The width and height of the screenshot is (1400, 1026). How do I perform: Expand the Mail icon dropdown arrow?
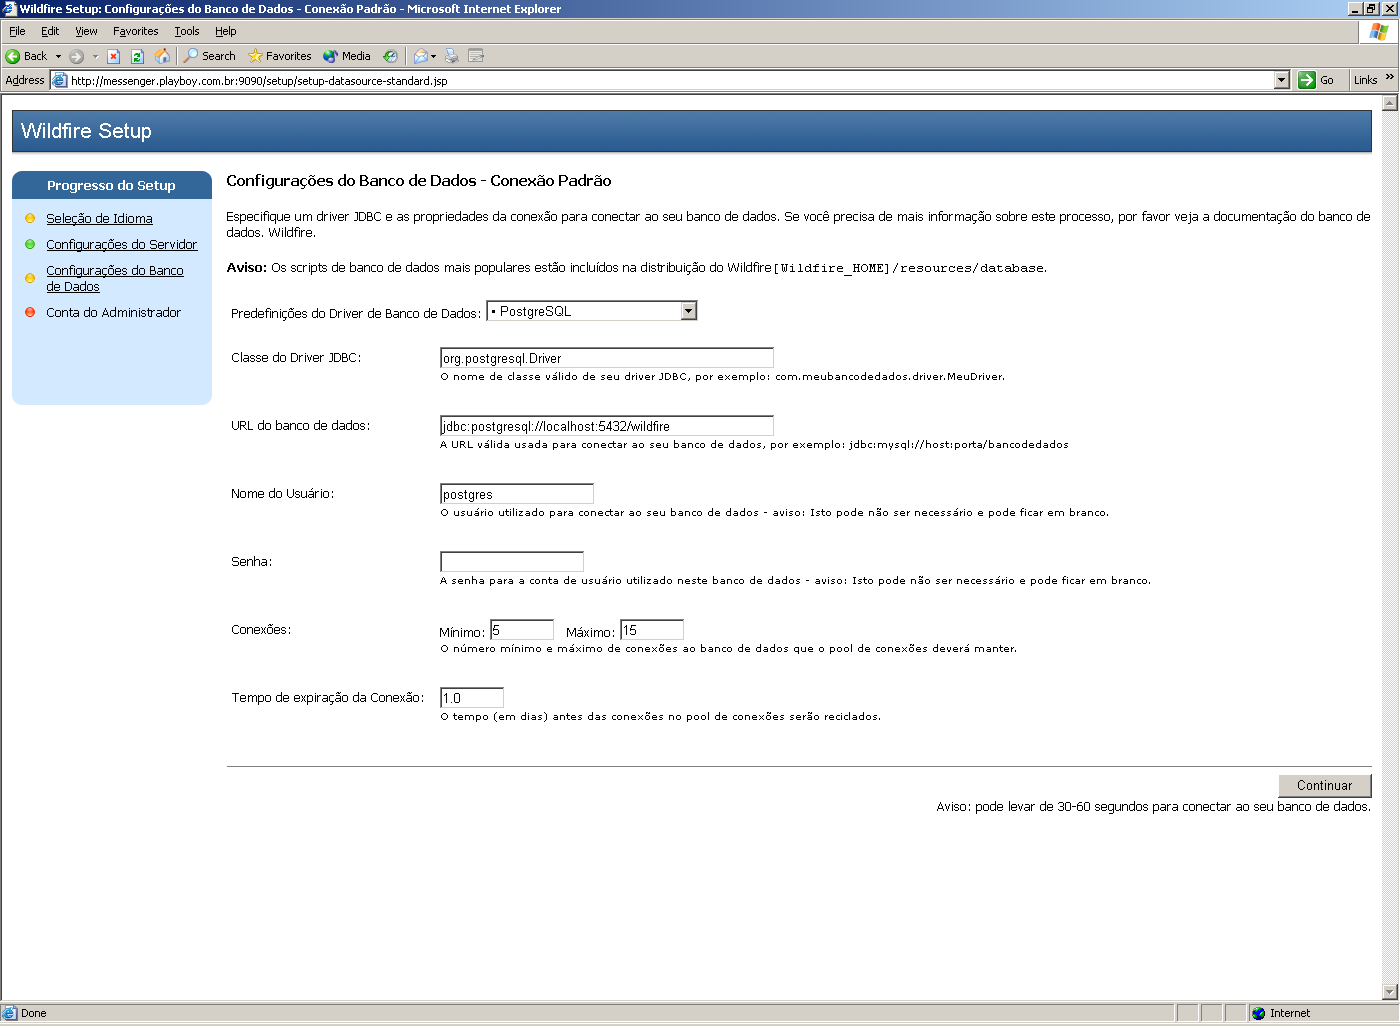[433, 56]
